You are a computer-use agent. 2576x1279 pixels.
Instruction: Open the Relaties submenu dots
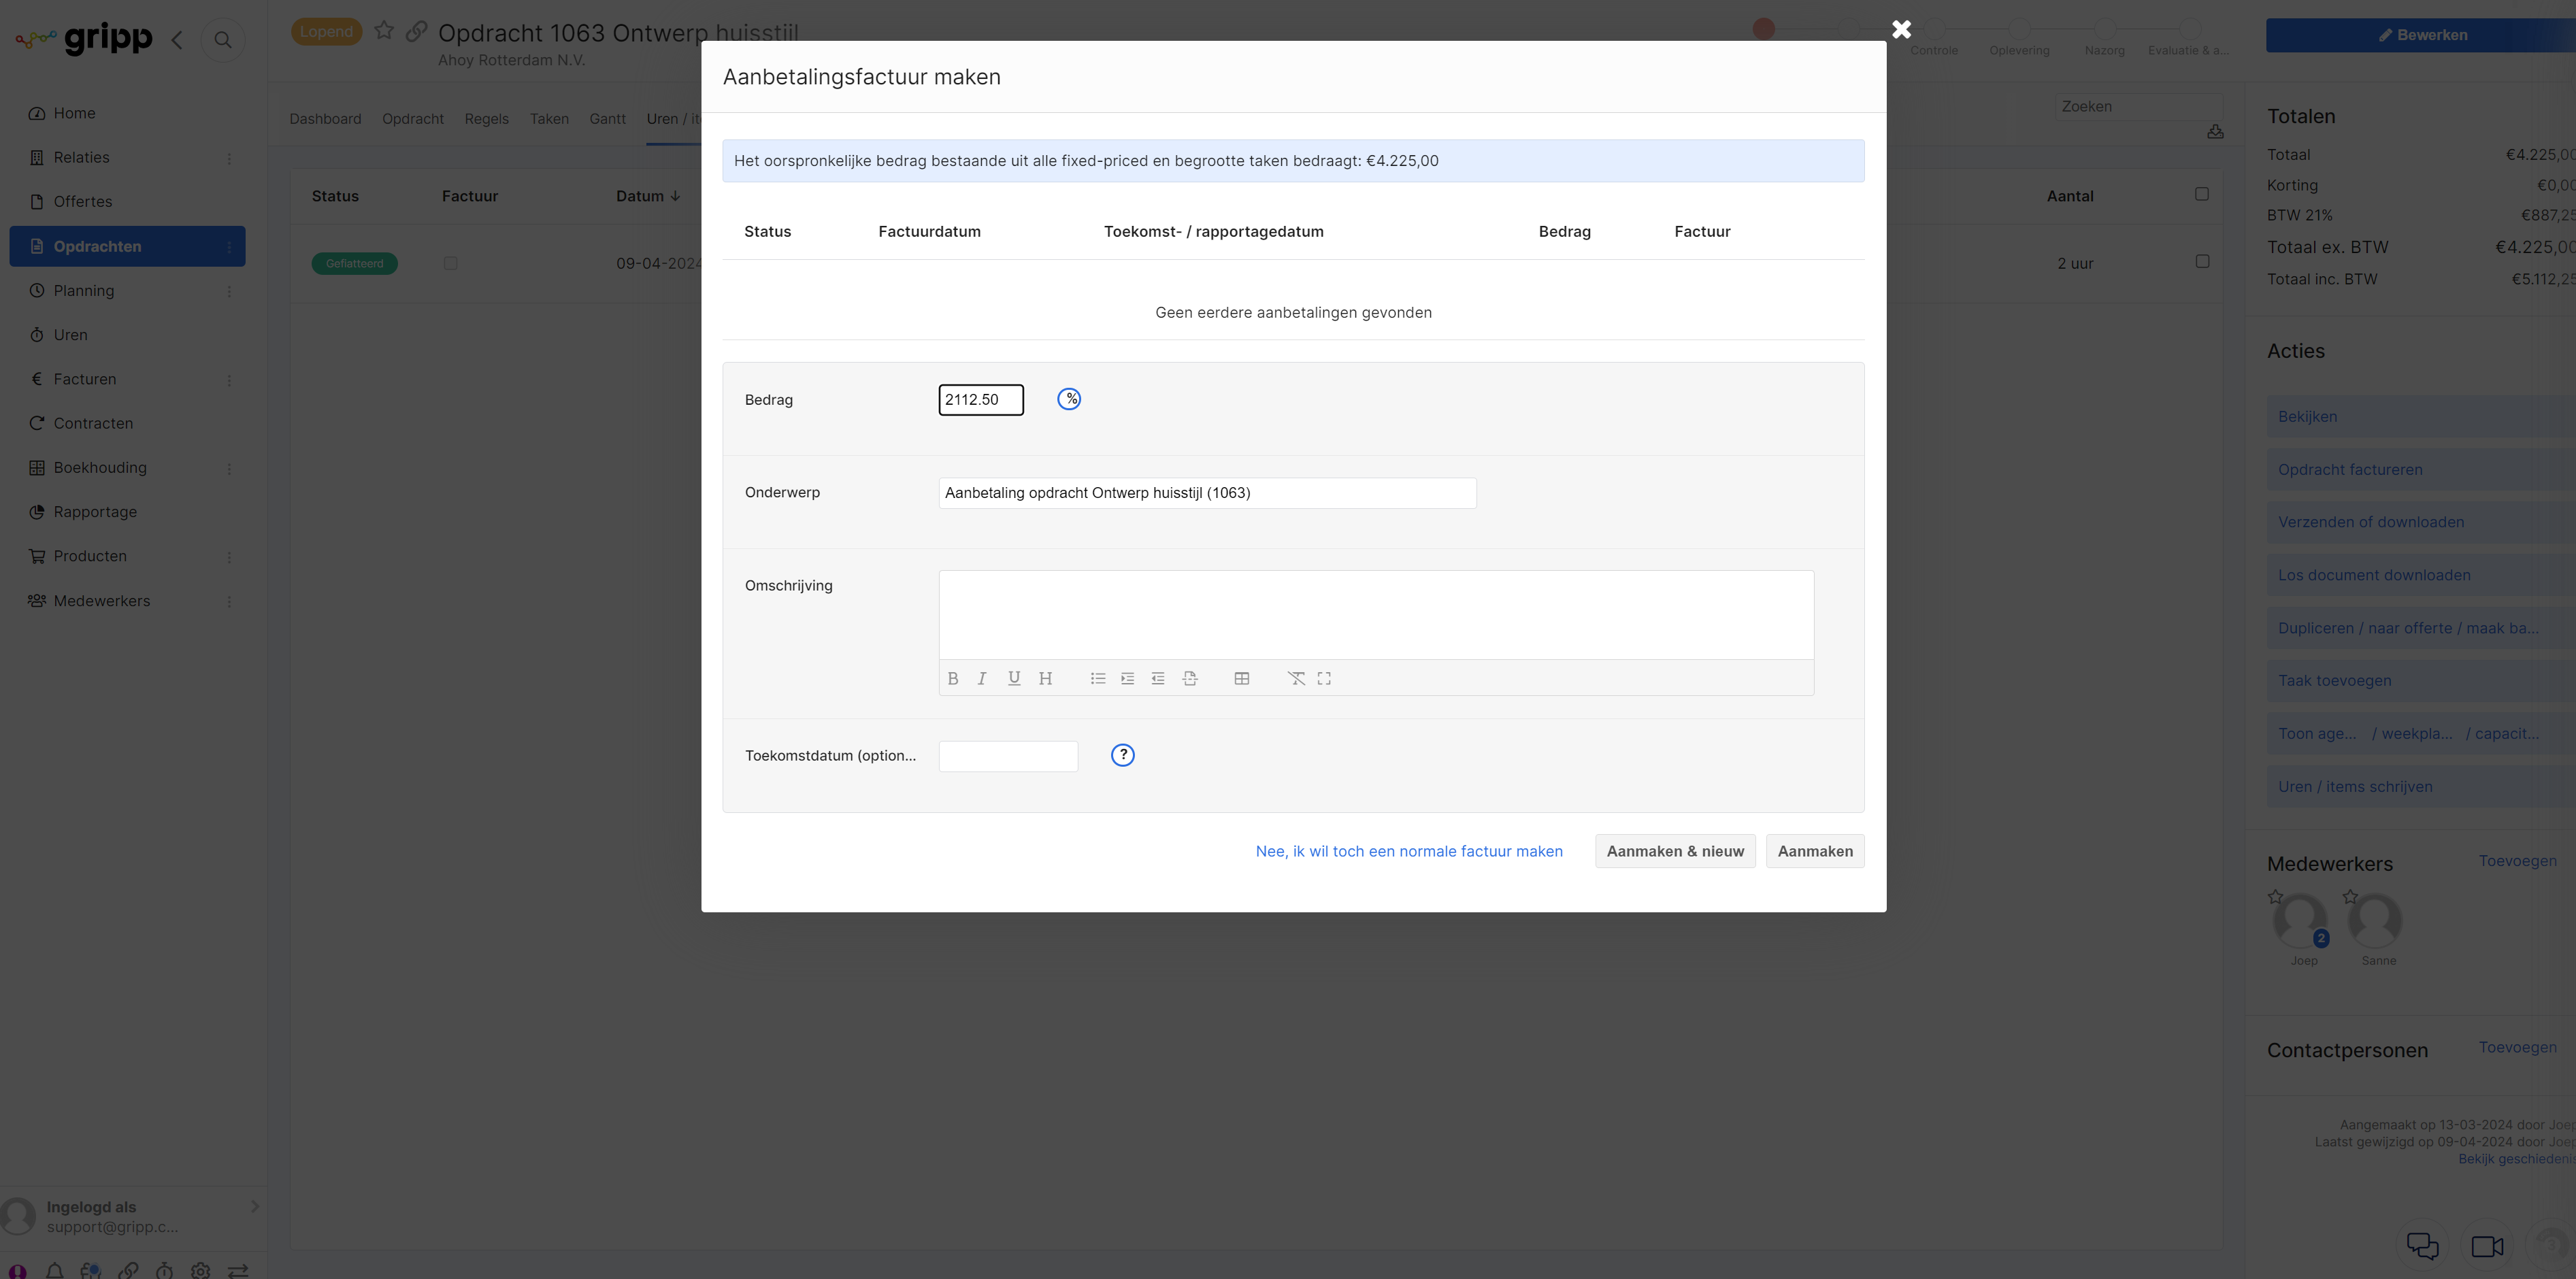click(x=229, y=158)
